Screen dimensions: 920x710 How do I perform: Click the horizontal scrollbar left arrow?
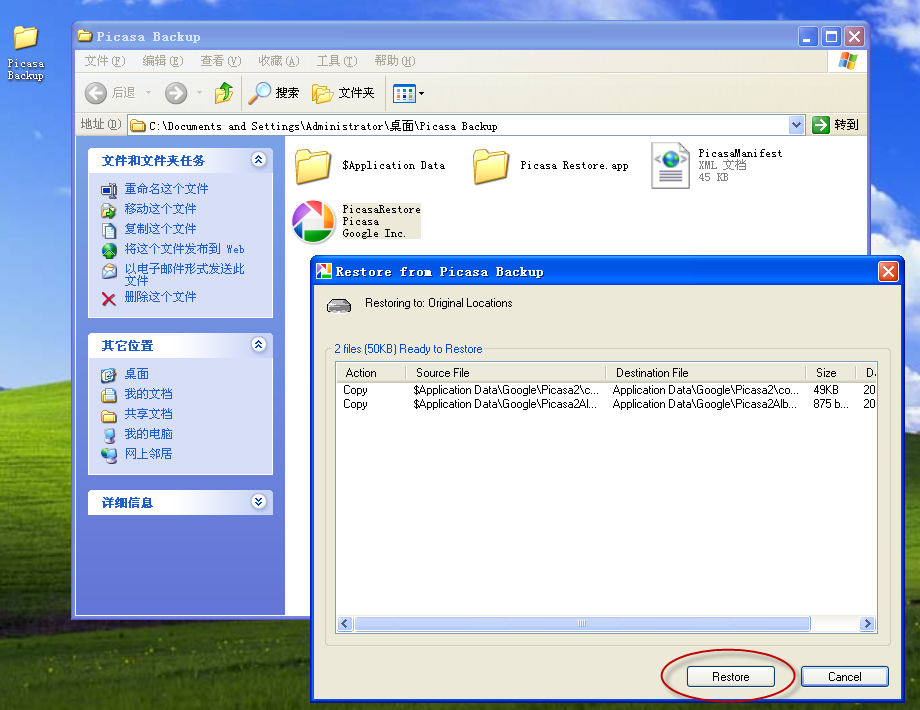pyautogui.click(x=345, y=624)
